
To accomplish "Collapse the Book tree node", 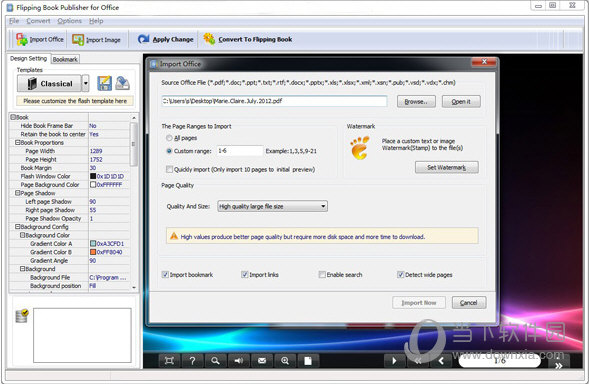I will pos(13,117).
